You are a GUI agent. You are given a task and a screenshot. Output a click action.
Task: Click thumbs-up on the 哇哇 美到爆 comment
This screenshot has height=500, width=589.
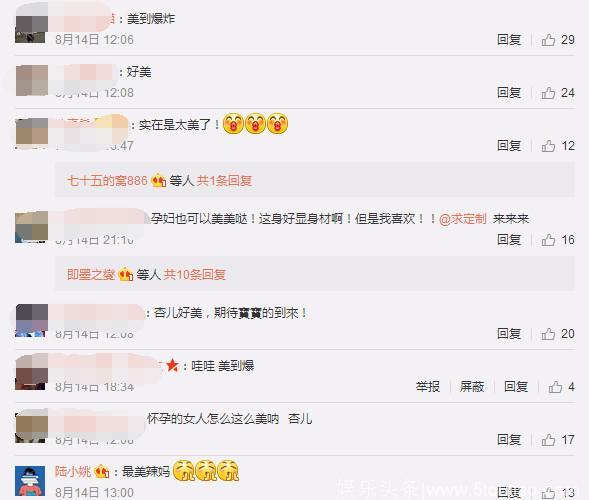tap(555, 387)
